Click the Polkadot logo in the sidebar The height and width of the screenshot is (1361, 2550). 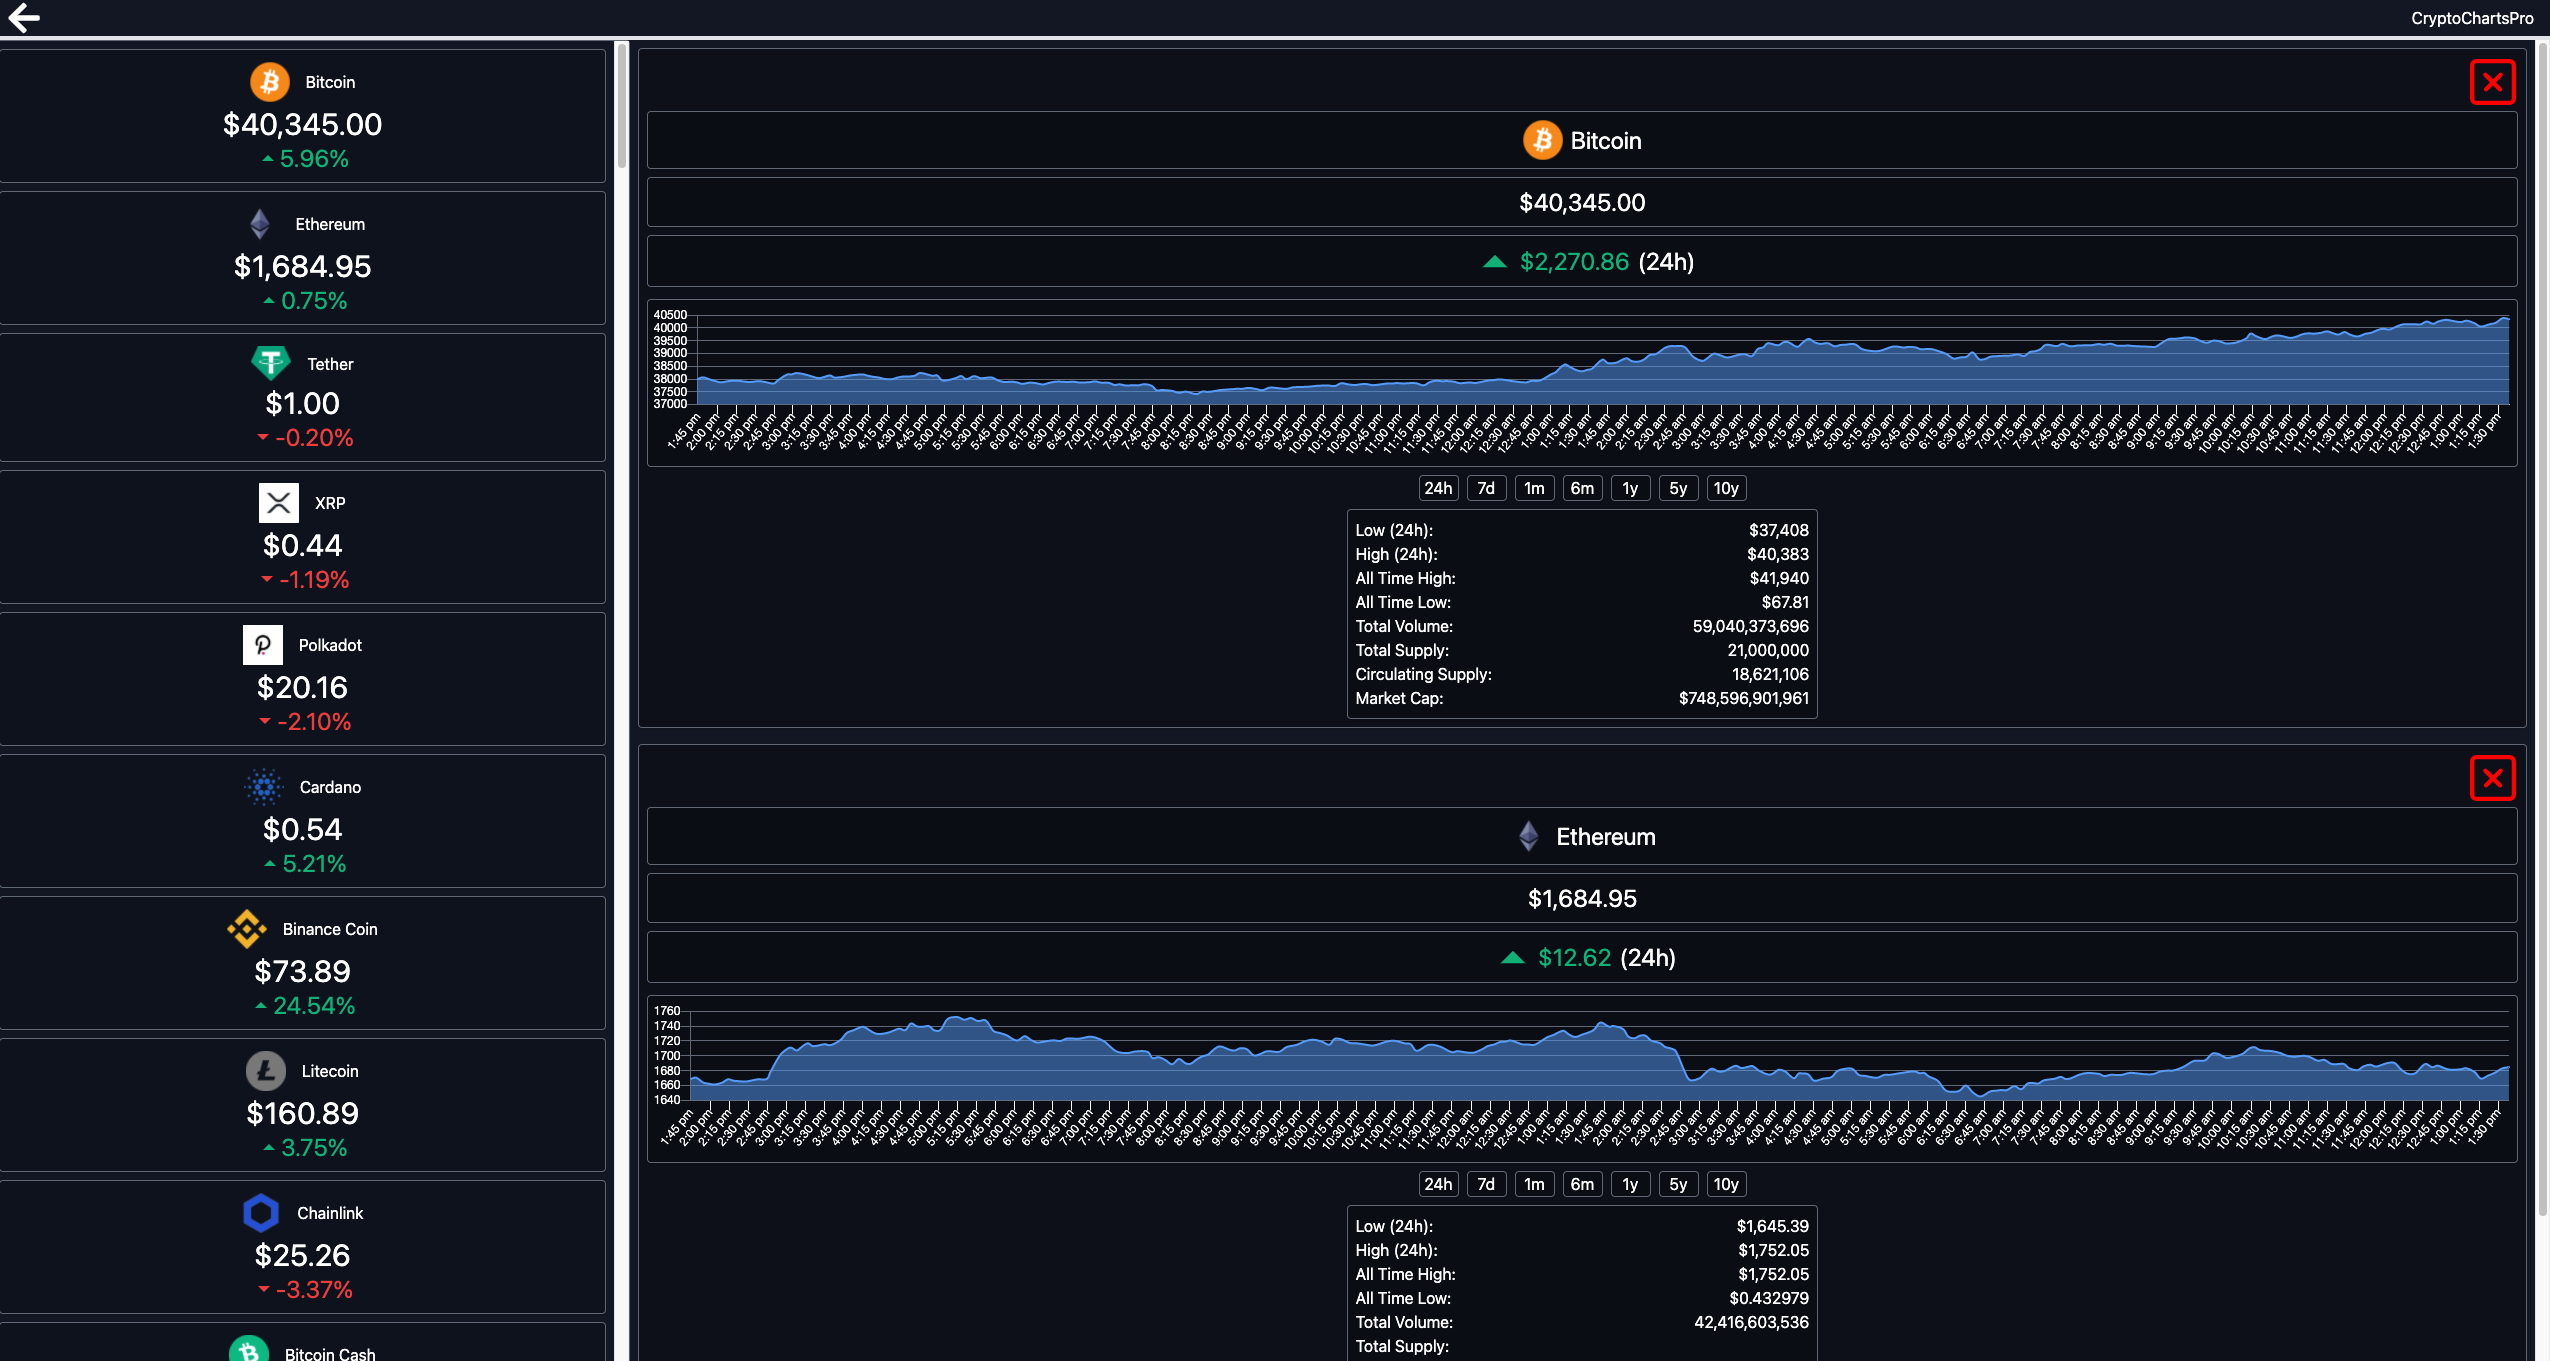(263, 645)
